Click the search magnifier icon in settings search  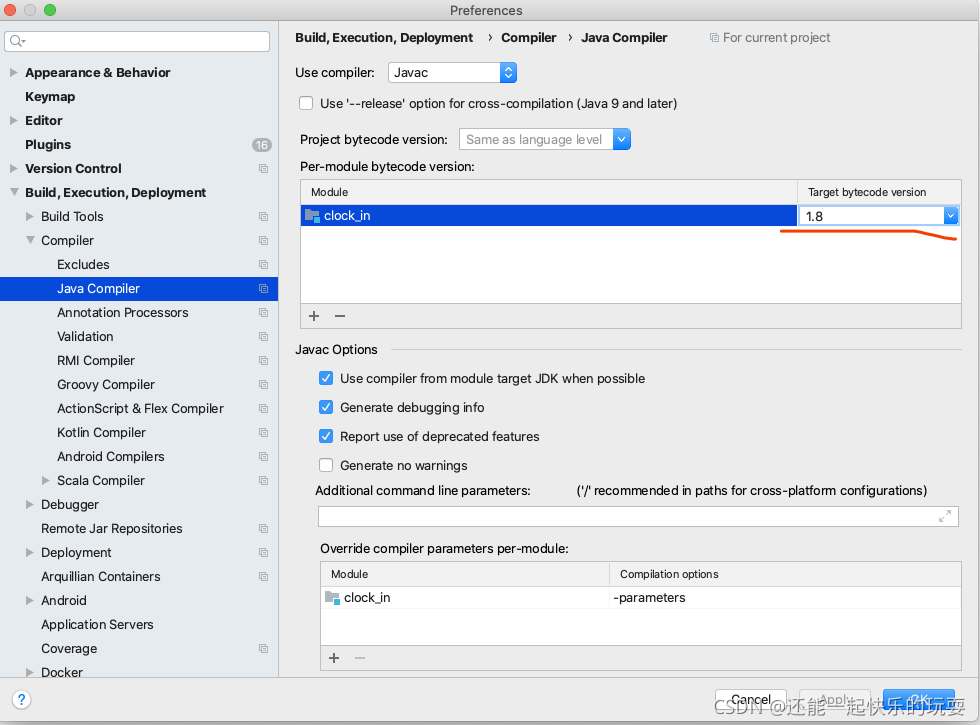[17, 41]
